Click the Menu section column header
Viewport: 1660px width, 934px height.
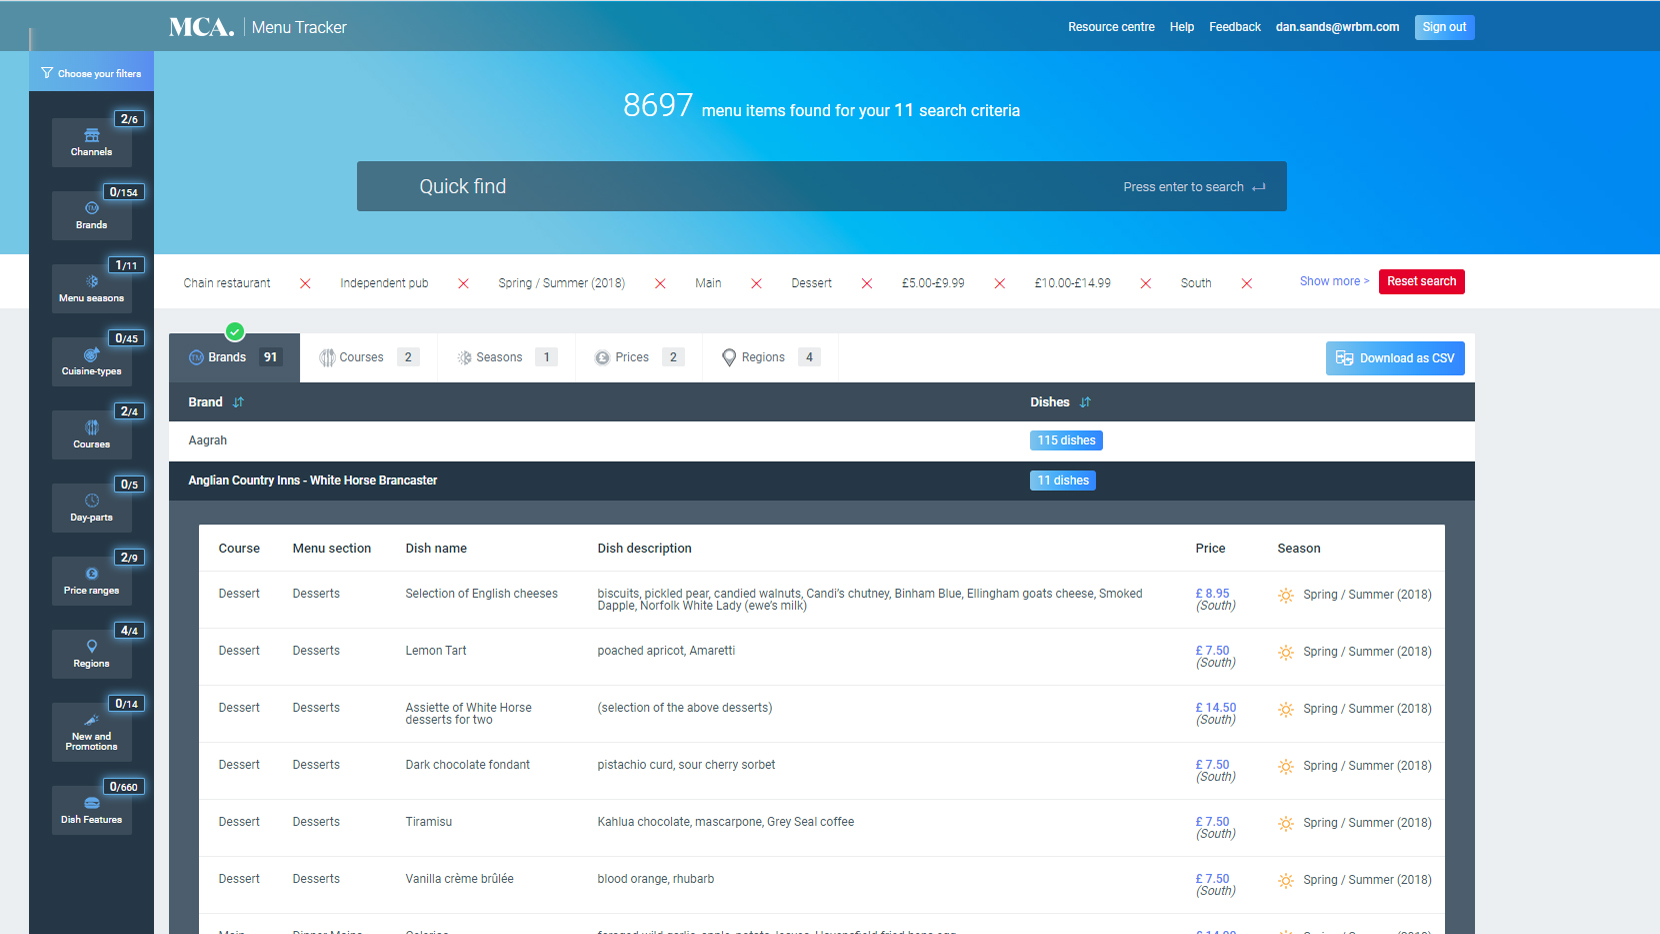click(332, 548)
